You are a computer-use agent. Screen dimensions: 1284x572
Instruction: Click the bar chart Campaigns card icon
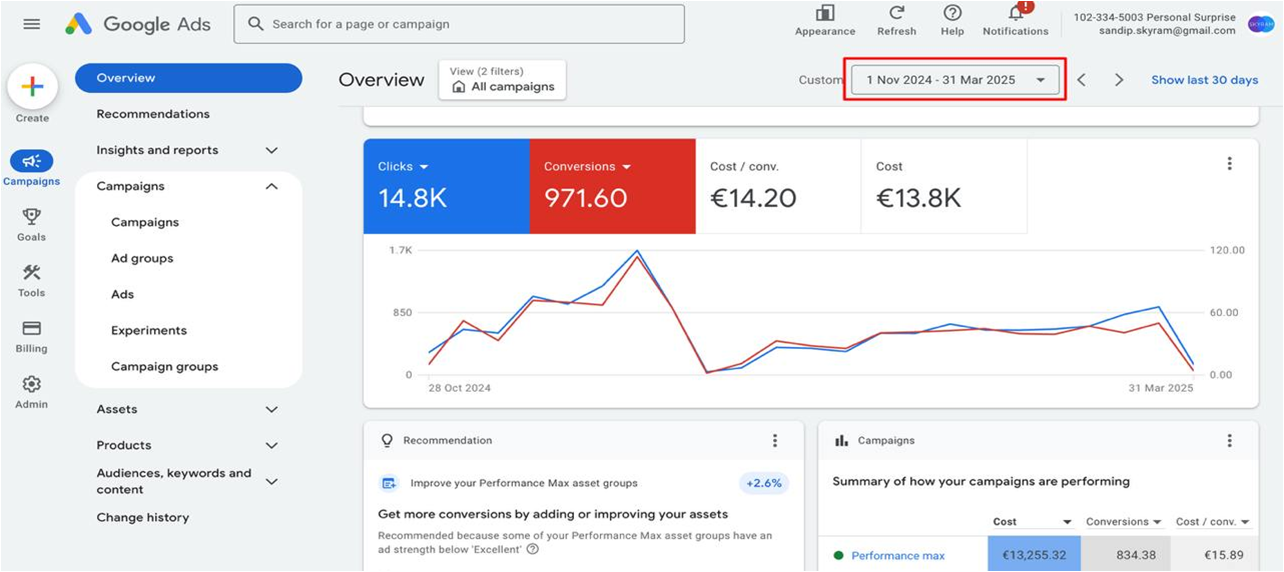(x=841, y=440)
